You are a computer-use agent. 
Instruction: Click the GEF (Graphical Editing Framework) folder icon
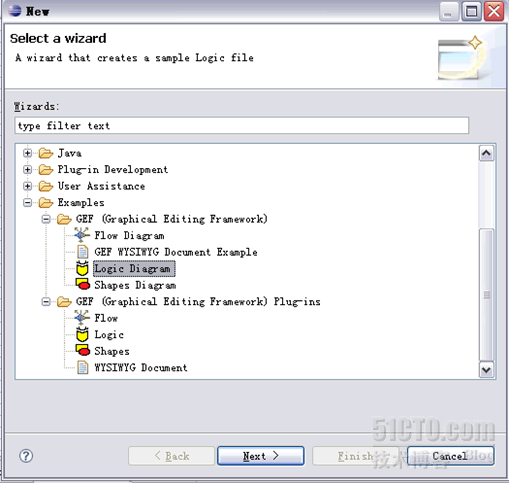(x=64, y=219)
